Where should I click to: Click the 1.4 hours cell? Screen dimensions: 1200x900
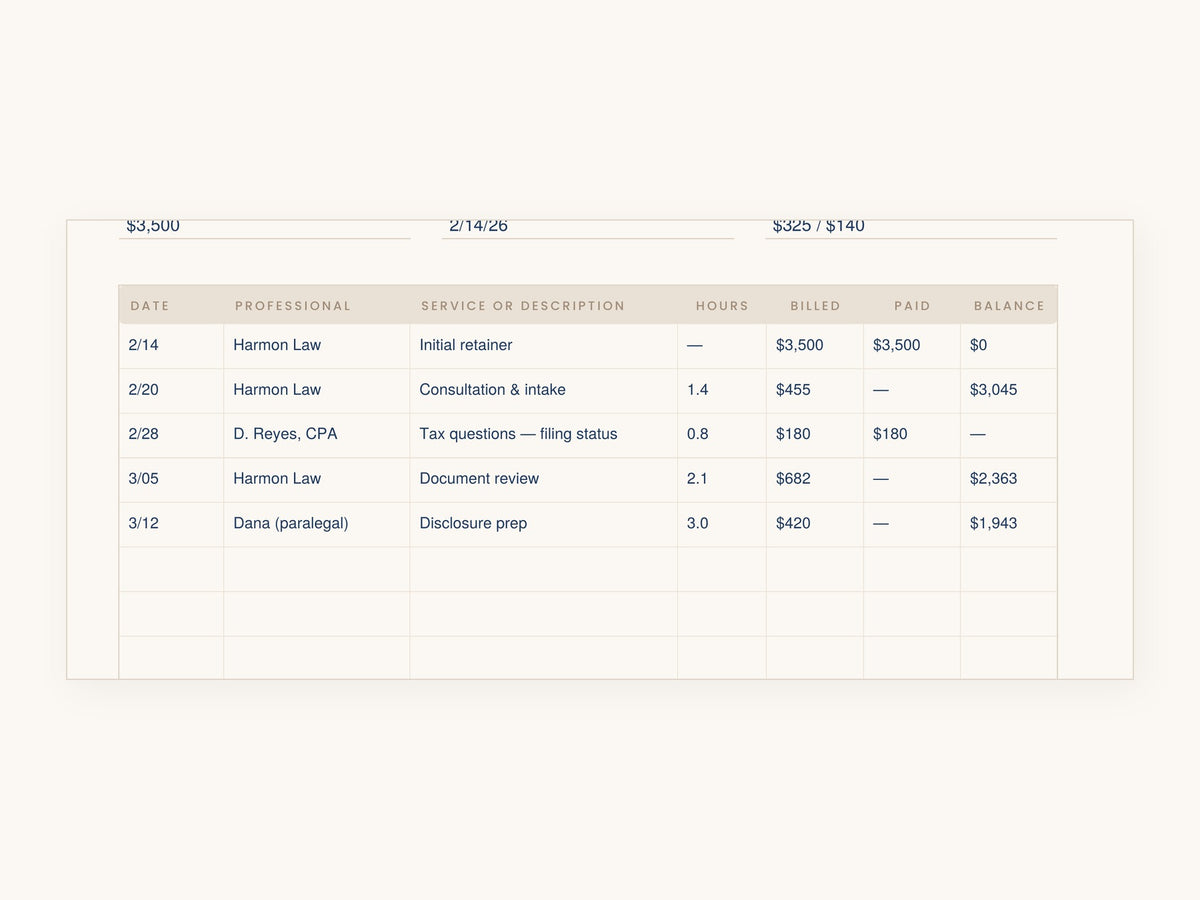[722, 391]
